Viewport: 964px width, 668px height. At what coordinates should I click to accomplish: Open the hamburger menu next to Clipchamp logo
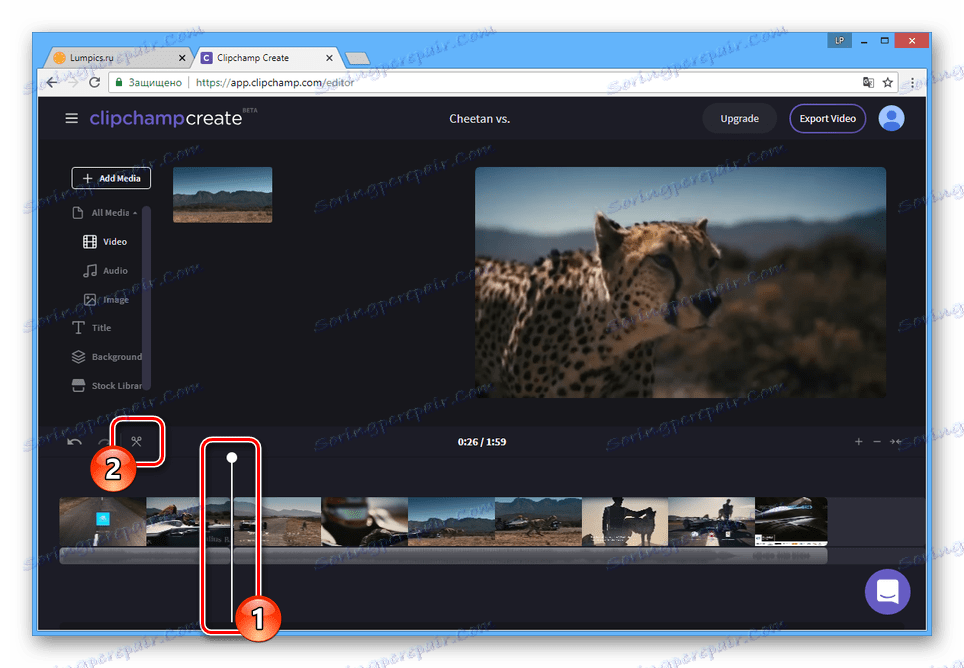[71, 117]
